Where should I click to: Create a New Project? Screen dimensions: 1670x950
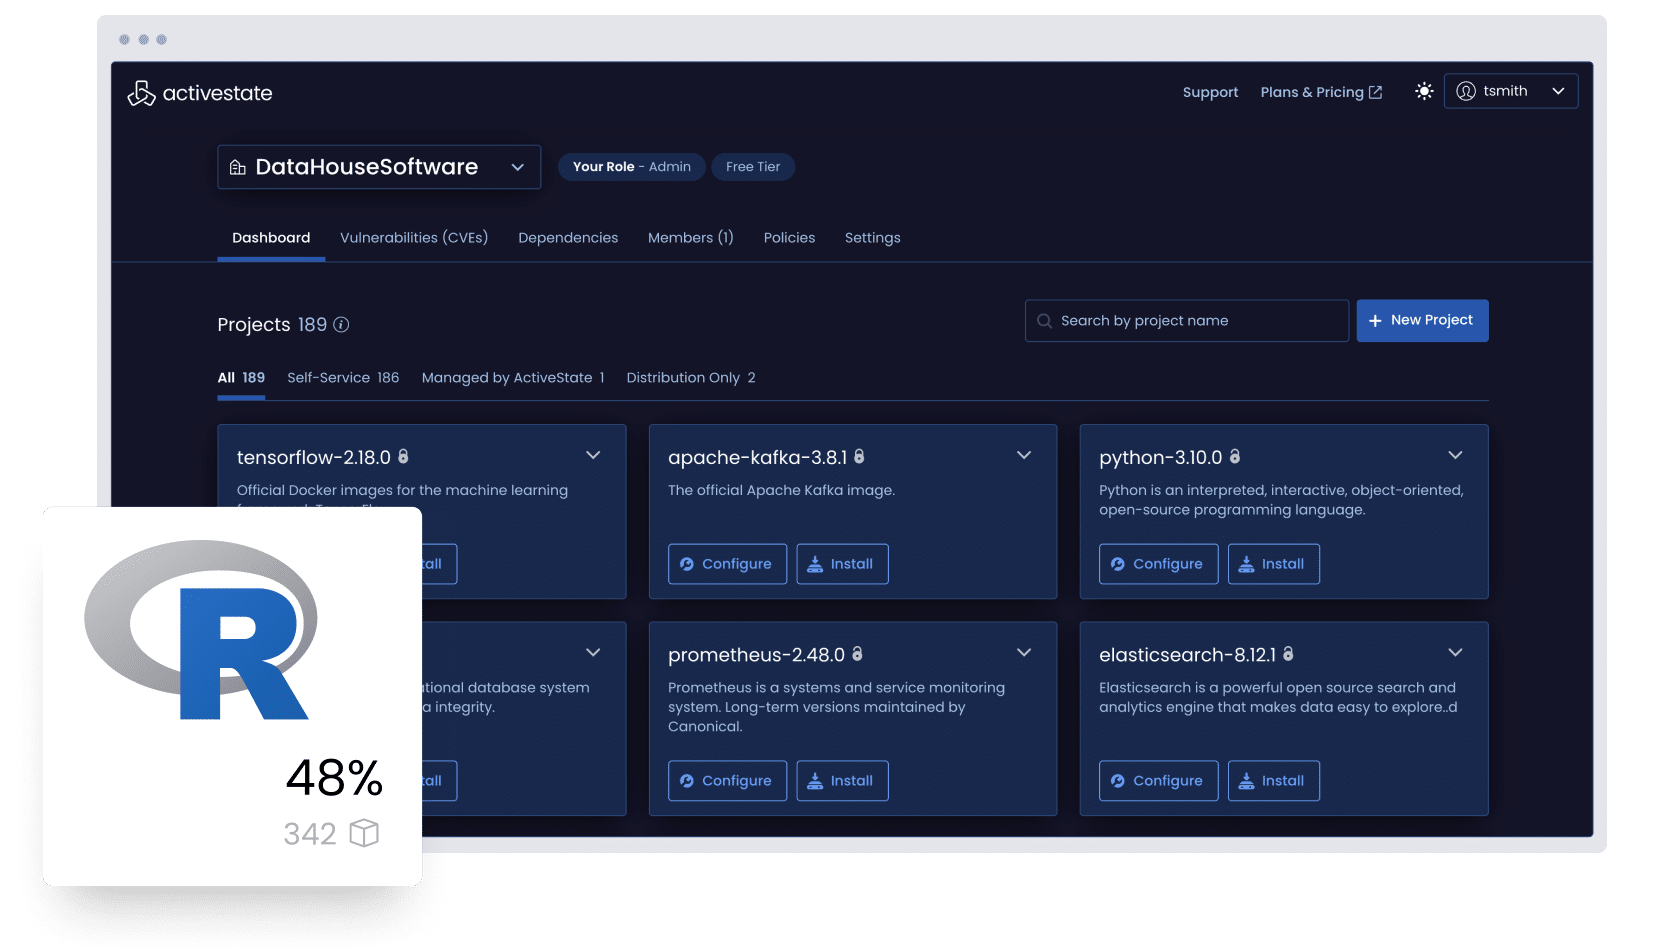pos(1422,321)
